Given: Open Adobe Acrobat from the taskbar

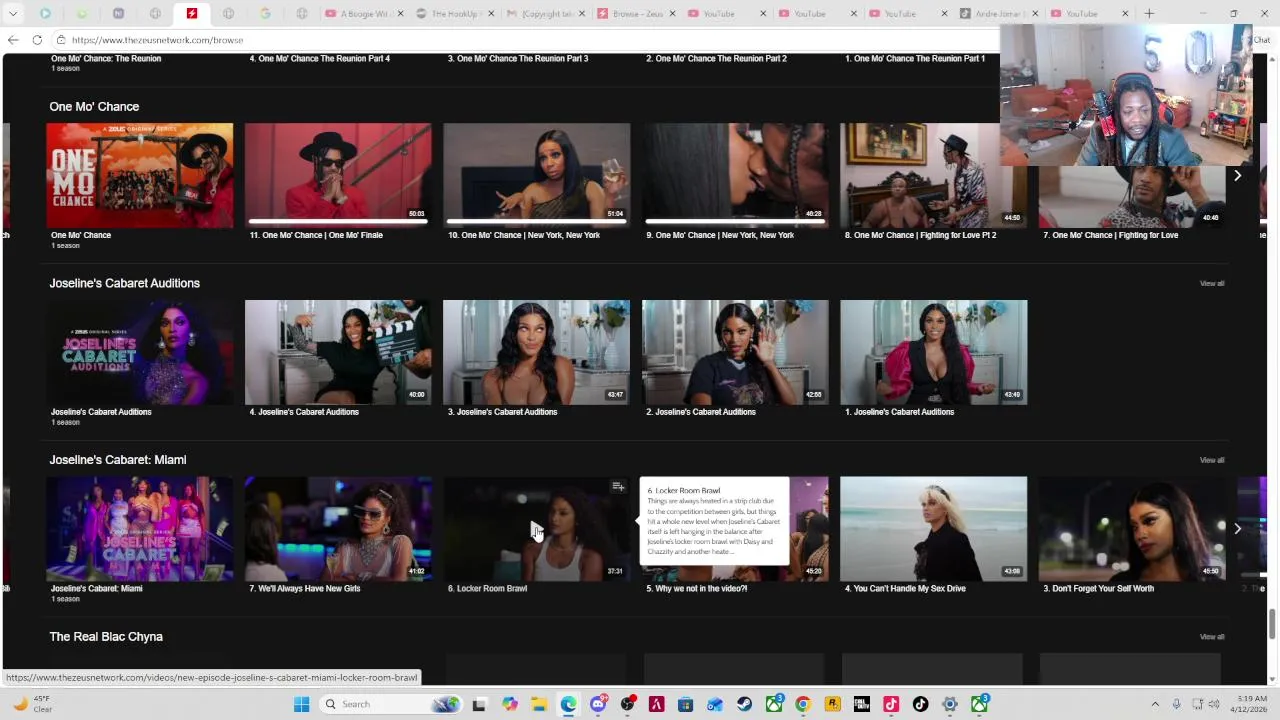Looking at the screenshot, I should pyautogui.click(x=657, y=704).
